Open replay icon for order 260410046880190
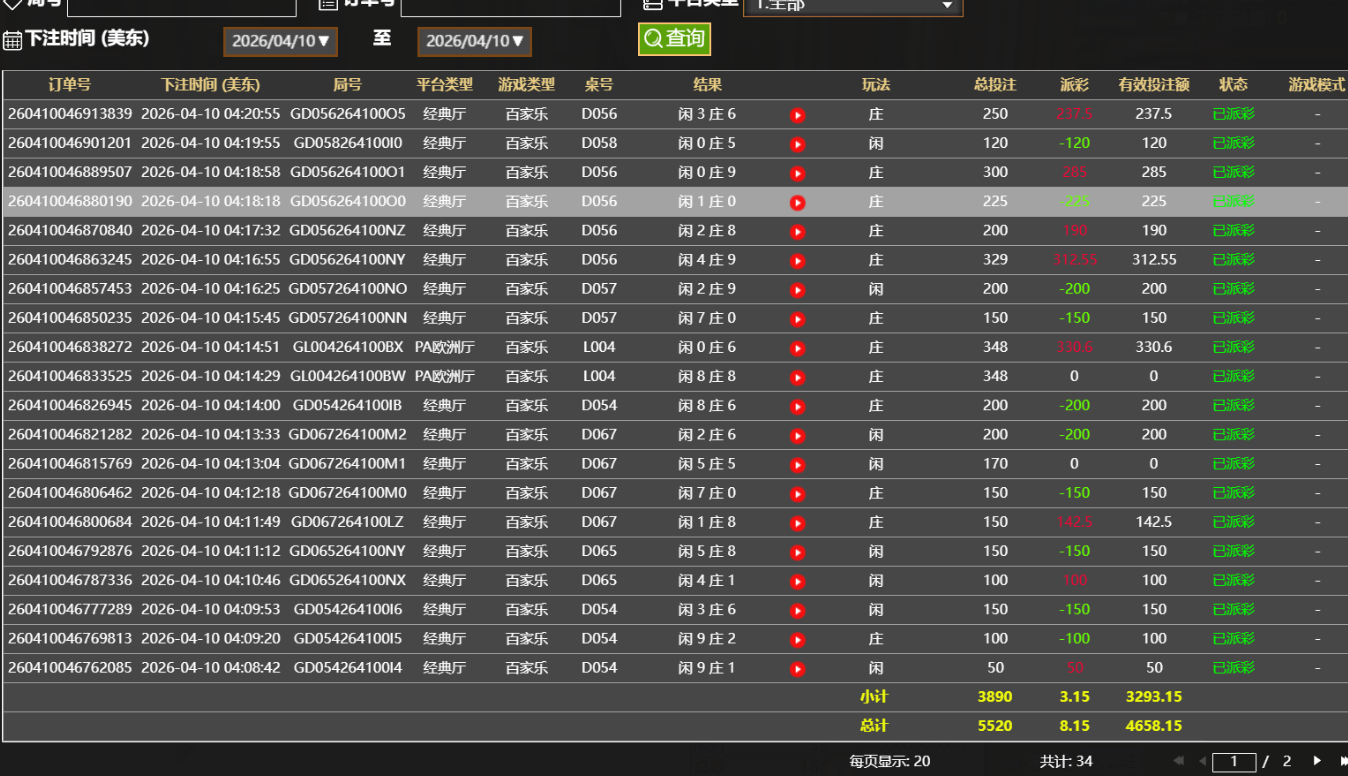Screen dimensions: 1348x776 coord(797,203)
